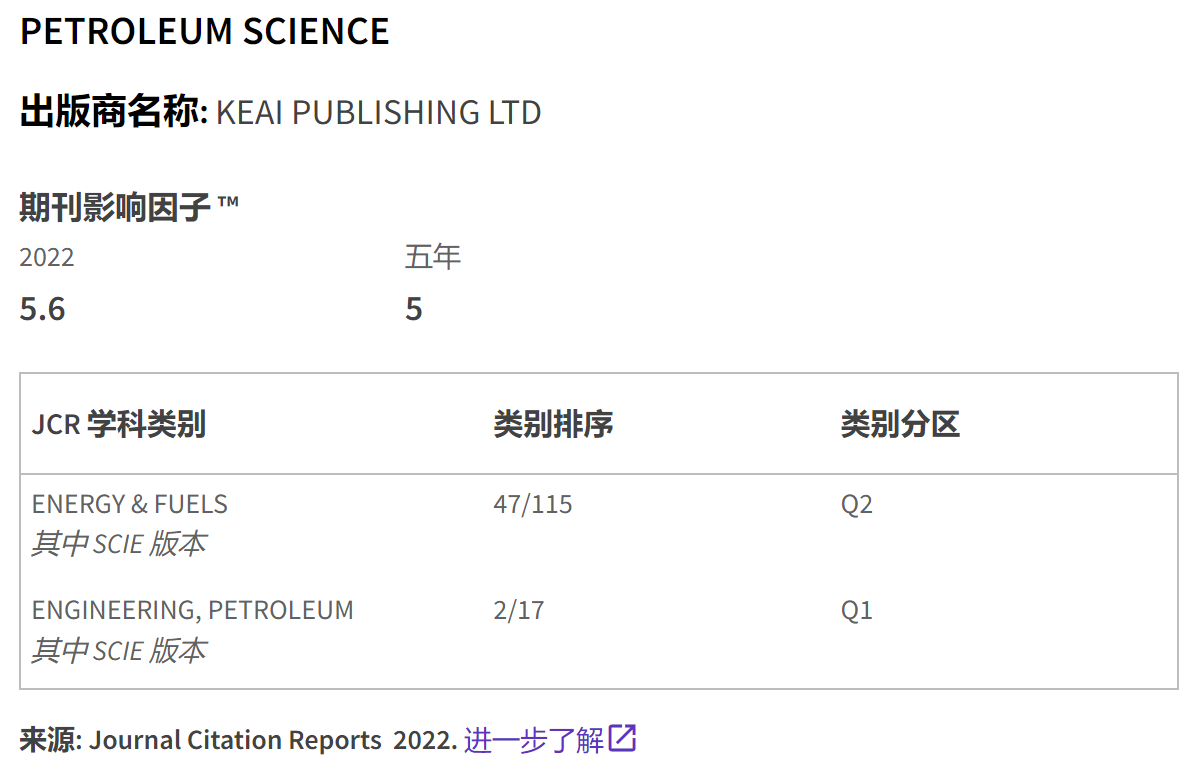
Task: Click the 类别排序 column header
Action: tap(552, 424)
